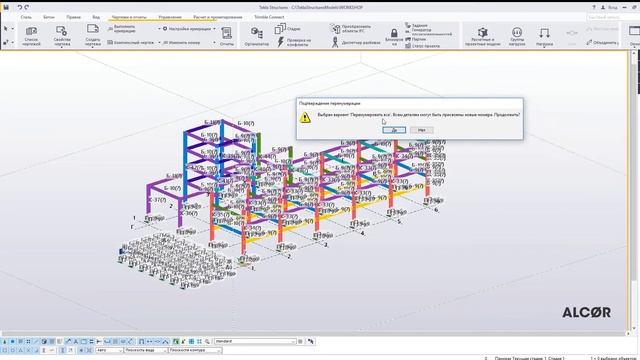Open the Задания tasks tool
640x360 pixels.
click(x=416, y=25)
